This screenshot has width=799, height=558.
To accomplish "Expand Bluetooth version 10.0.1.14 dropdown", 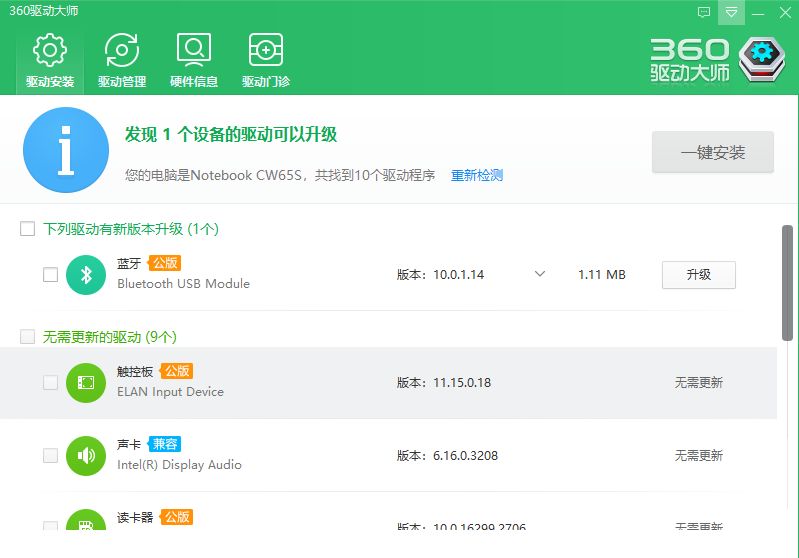I will 540,274.
